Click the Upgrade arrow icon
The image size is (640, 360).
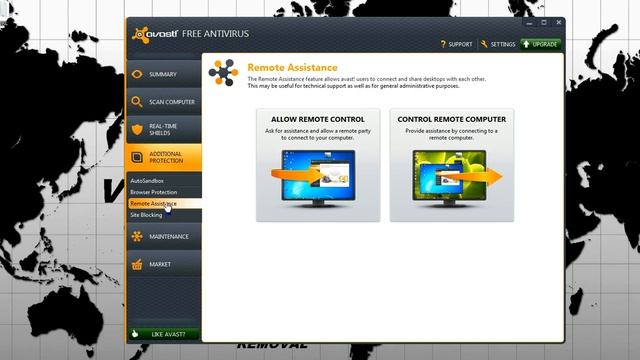coord(526,44)
